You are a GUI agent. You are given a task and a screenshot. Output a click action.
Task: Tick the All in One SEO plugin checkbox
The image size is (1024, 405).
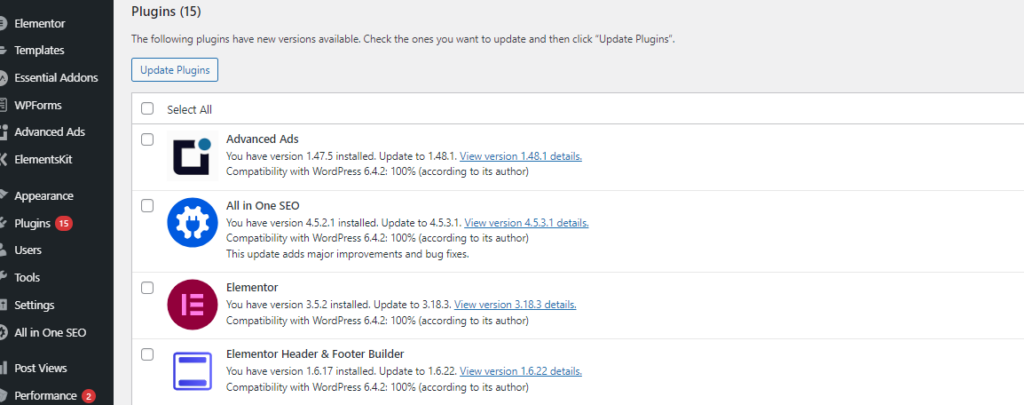[x=148, y=206]
